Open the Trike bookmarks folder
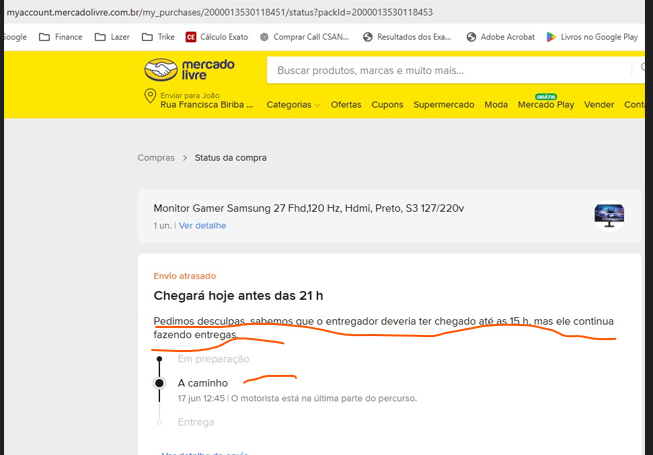Screen dimensions: 653x455 pyautogui.click(x=158, y=37)
